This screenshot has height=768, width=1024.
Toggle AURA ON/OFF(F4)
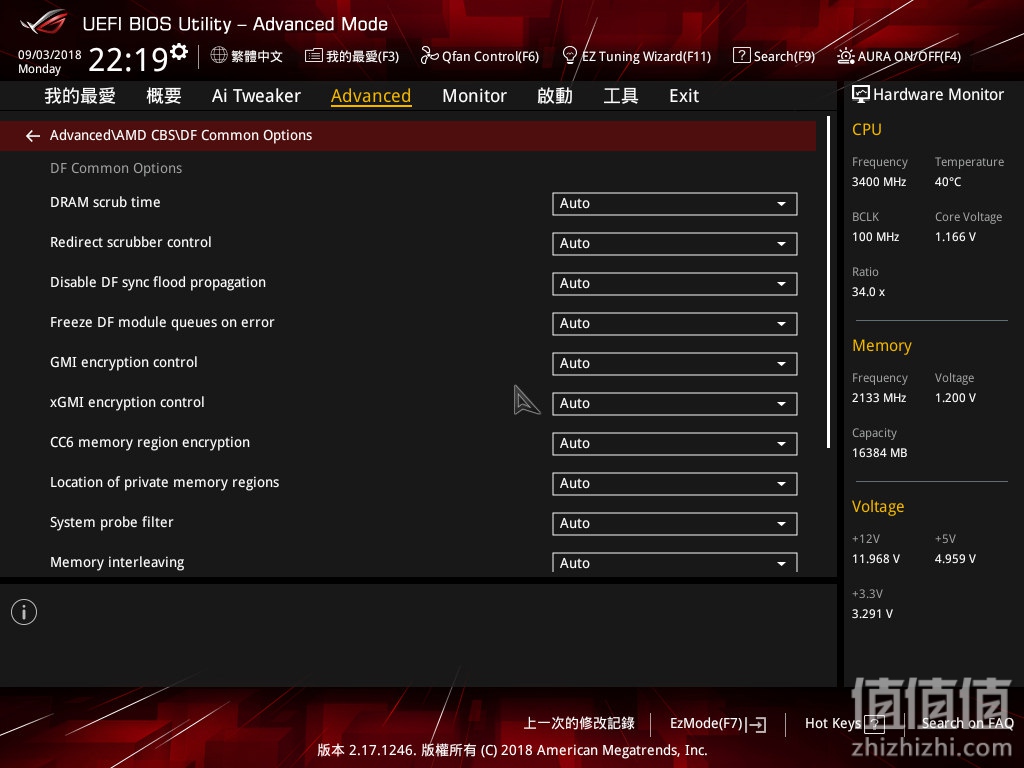click(899, 56)
